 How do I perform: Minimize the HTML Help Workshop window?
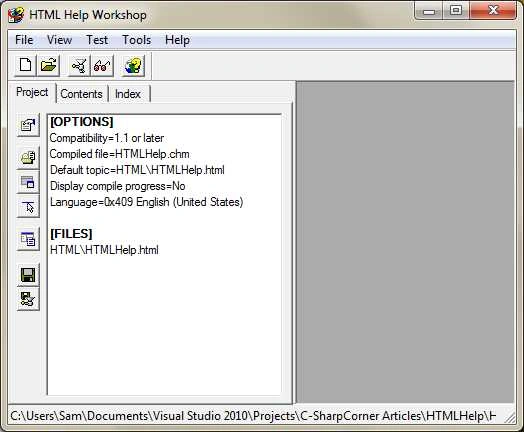coord(429,11)
